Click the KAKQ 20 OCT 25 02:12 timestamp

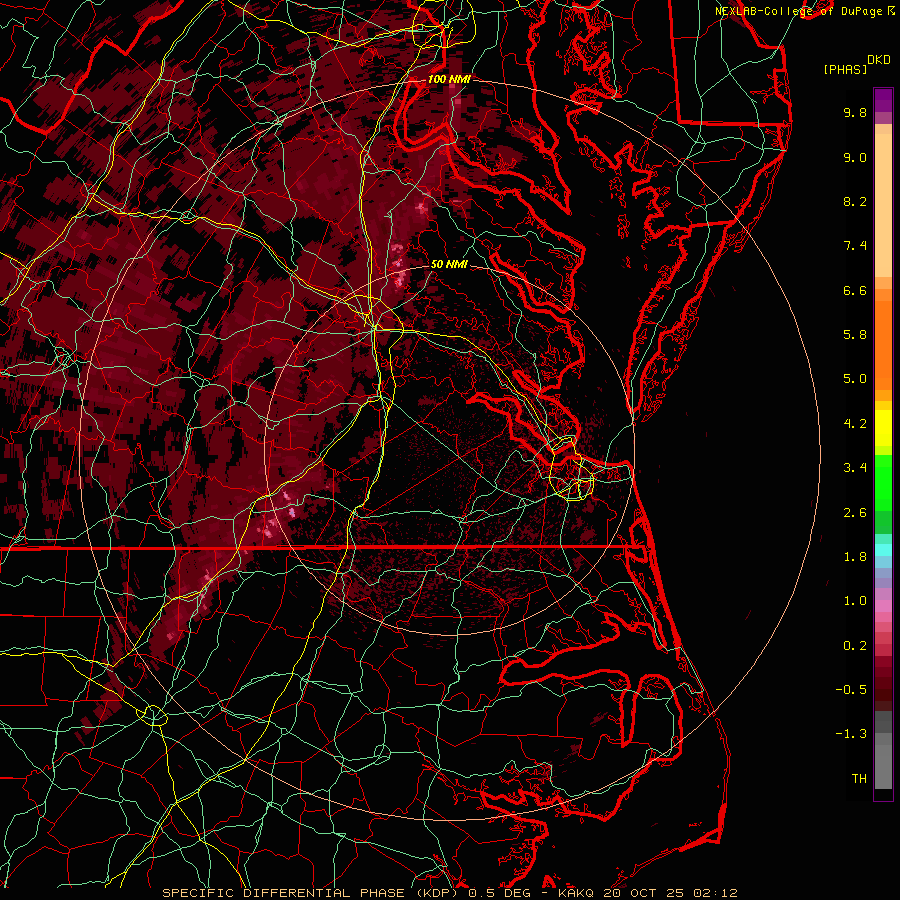[647, 893]
